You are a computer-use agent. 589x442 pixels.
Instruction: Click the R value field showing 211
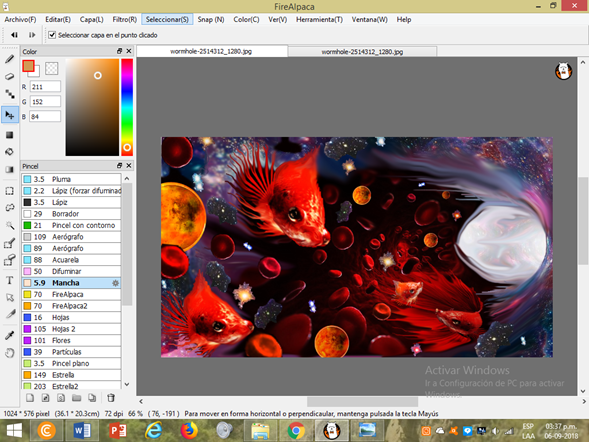[45, 87]
